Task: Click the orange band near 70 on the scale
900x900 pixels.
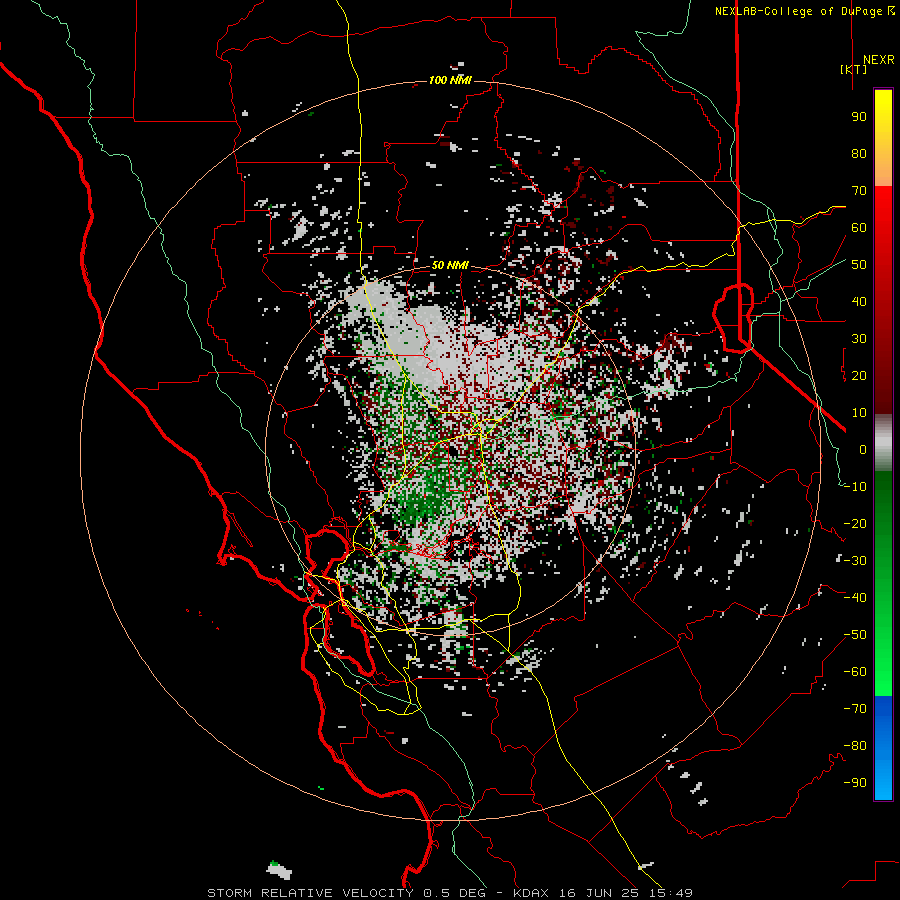Action: [883, 170]
